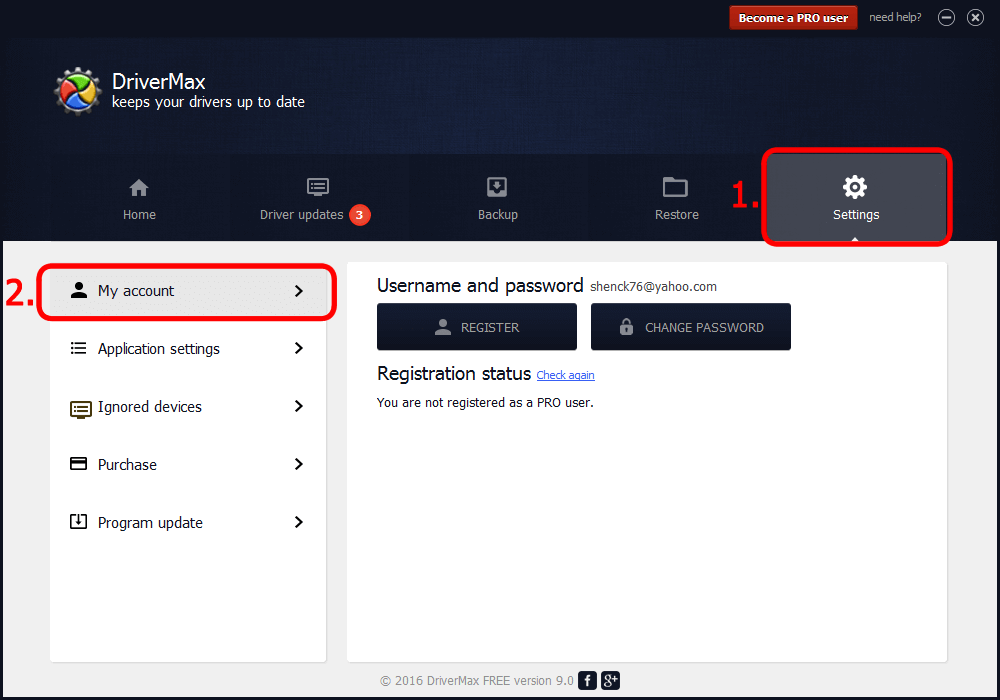Switch to the Home tab
The width and height of the screenshot is (1000, 700).
139,199
